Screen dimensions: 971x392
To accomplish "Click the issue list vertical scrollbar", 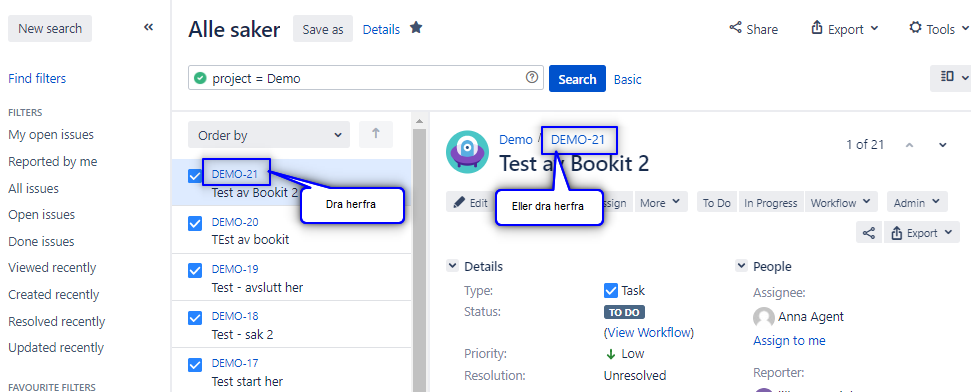I will (419, 260).
